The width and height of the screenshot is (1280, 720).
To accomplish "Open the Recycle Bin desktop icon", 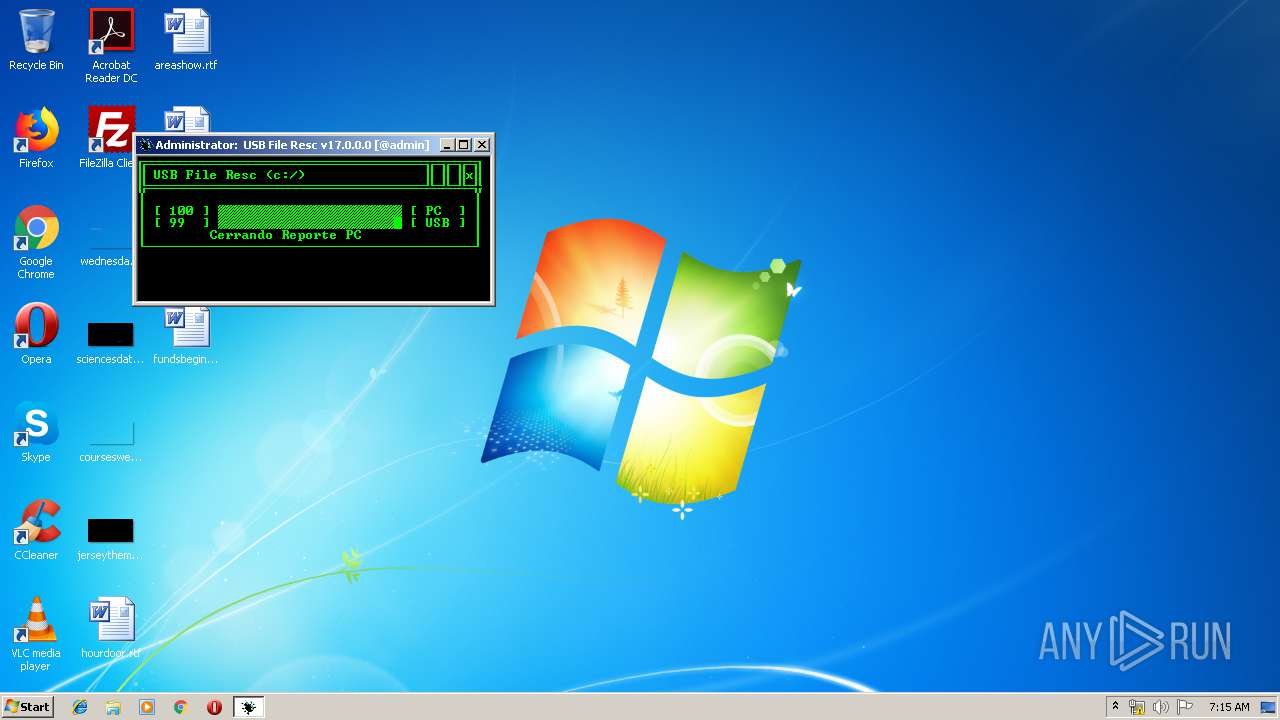I will tap(36, 40).
